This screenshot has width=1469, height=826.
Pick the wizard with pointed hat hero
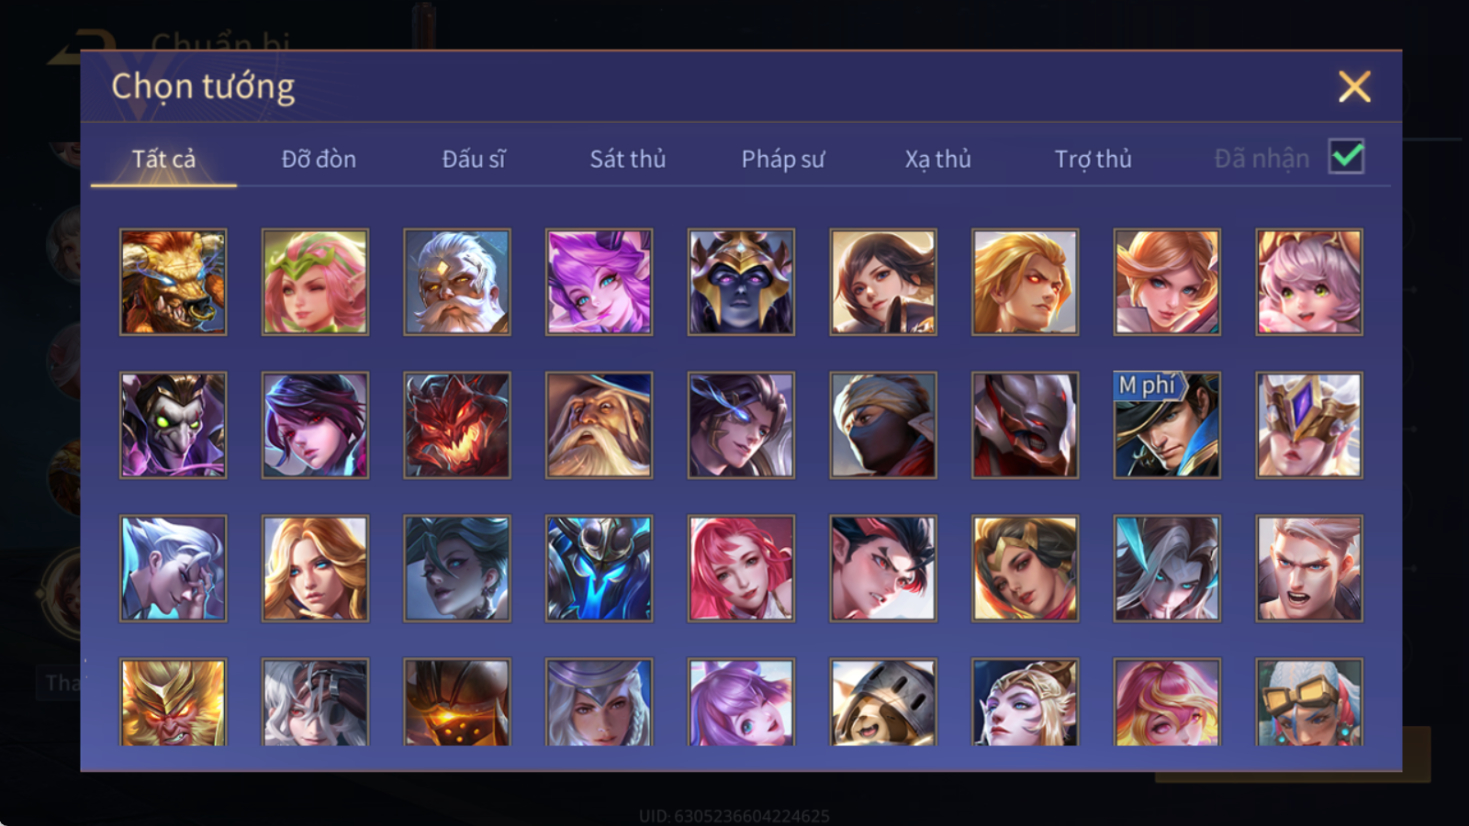coord(599,425)
